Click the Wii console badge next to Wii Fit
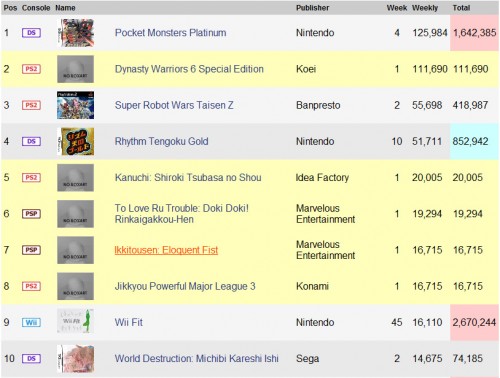Screen dimensions: 500x378 31,322
